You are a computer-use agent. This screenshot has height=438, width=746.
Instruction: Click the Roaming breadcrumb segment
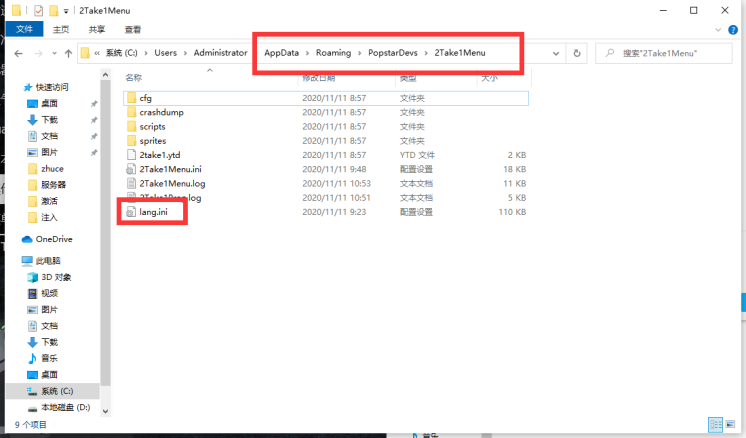point(334,53)
